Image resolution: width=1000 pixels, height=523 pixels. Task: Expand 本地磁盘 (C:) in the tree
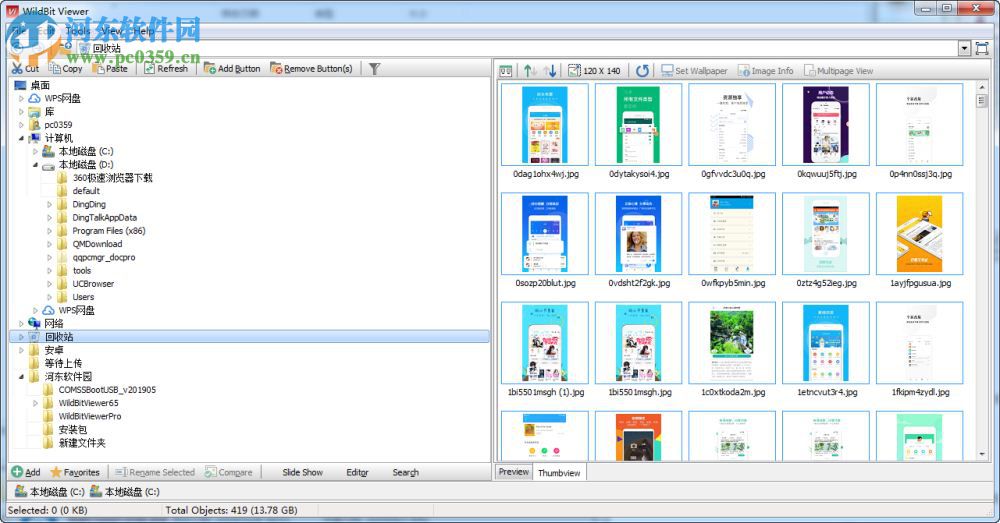(35, 152)
